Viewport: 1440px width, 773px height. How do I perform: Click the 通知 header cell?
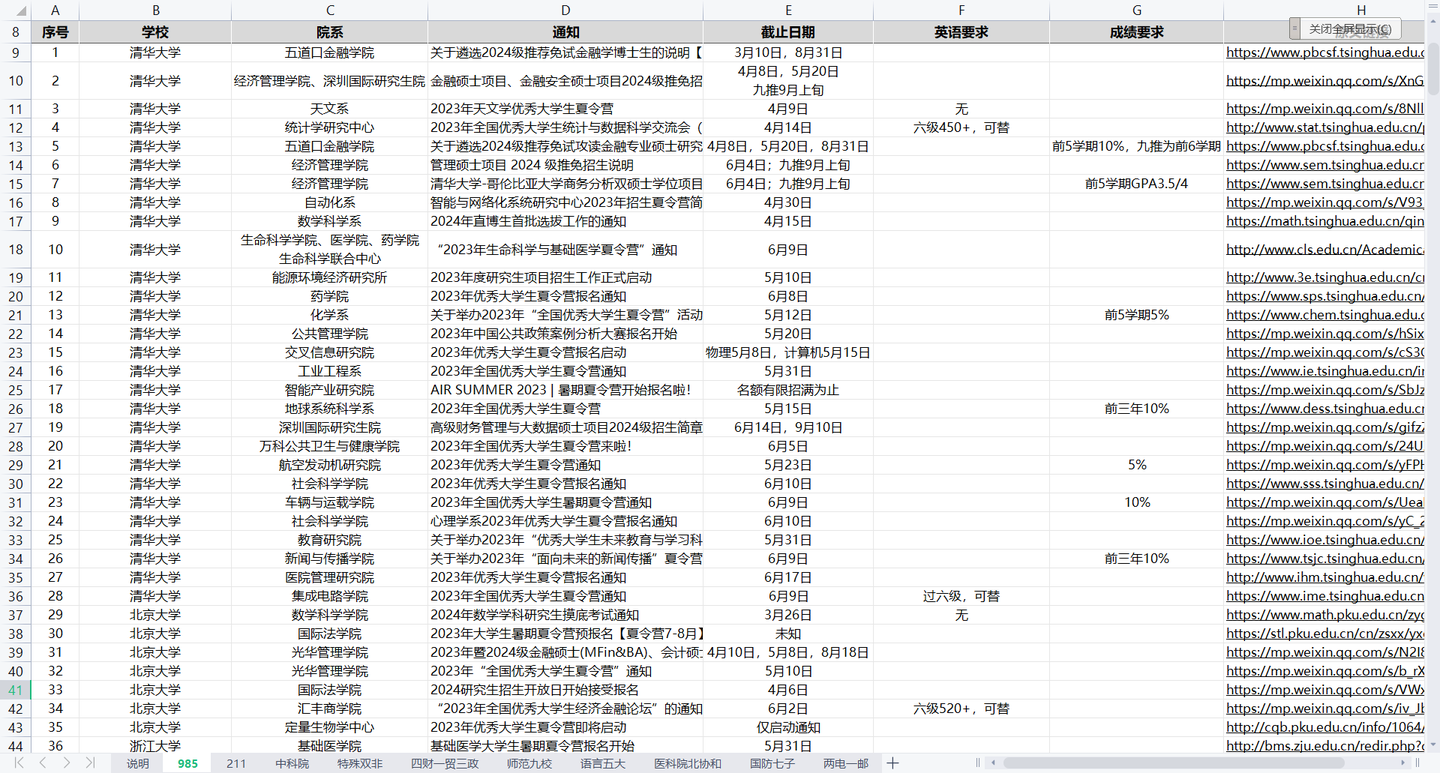(x=565, y=32)
